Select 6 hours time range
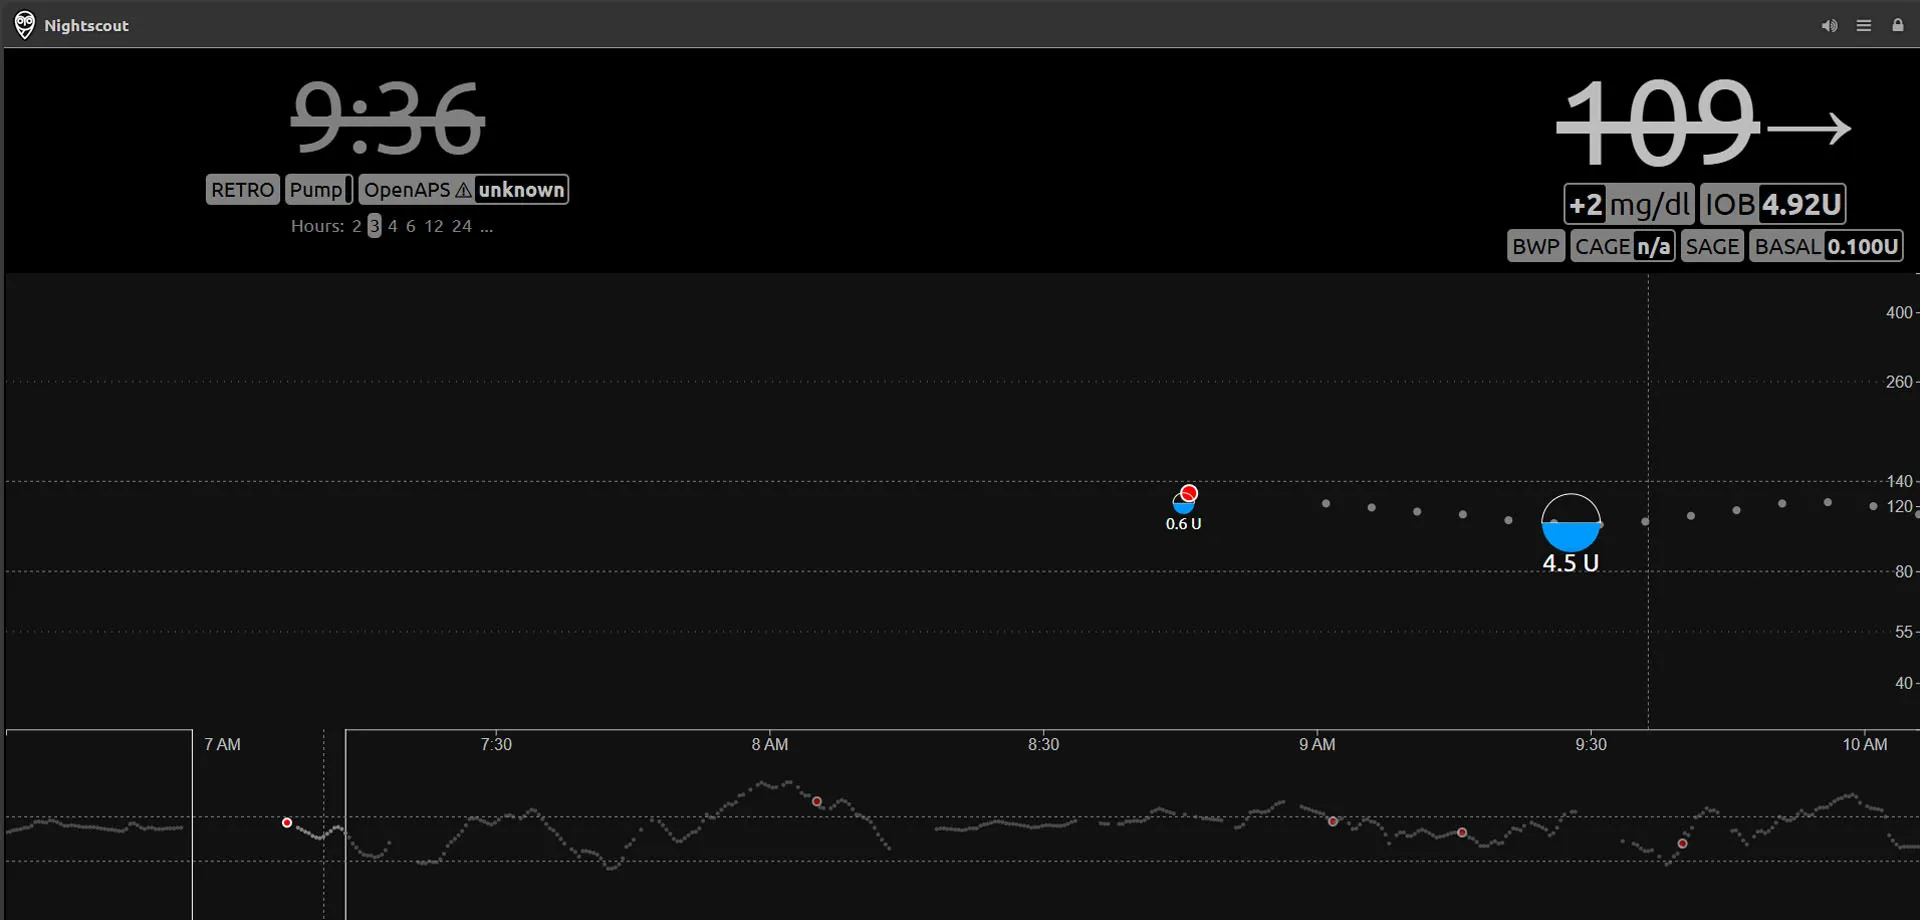Viewport: 1920px width, 920px height. pos(410,226)
